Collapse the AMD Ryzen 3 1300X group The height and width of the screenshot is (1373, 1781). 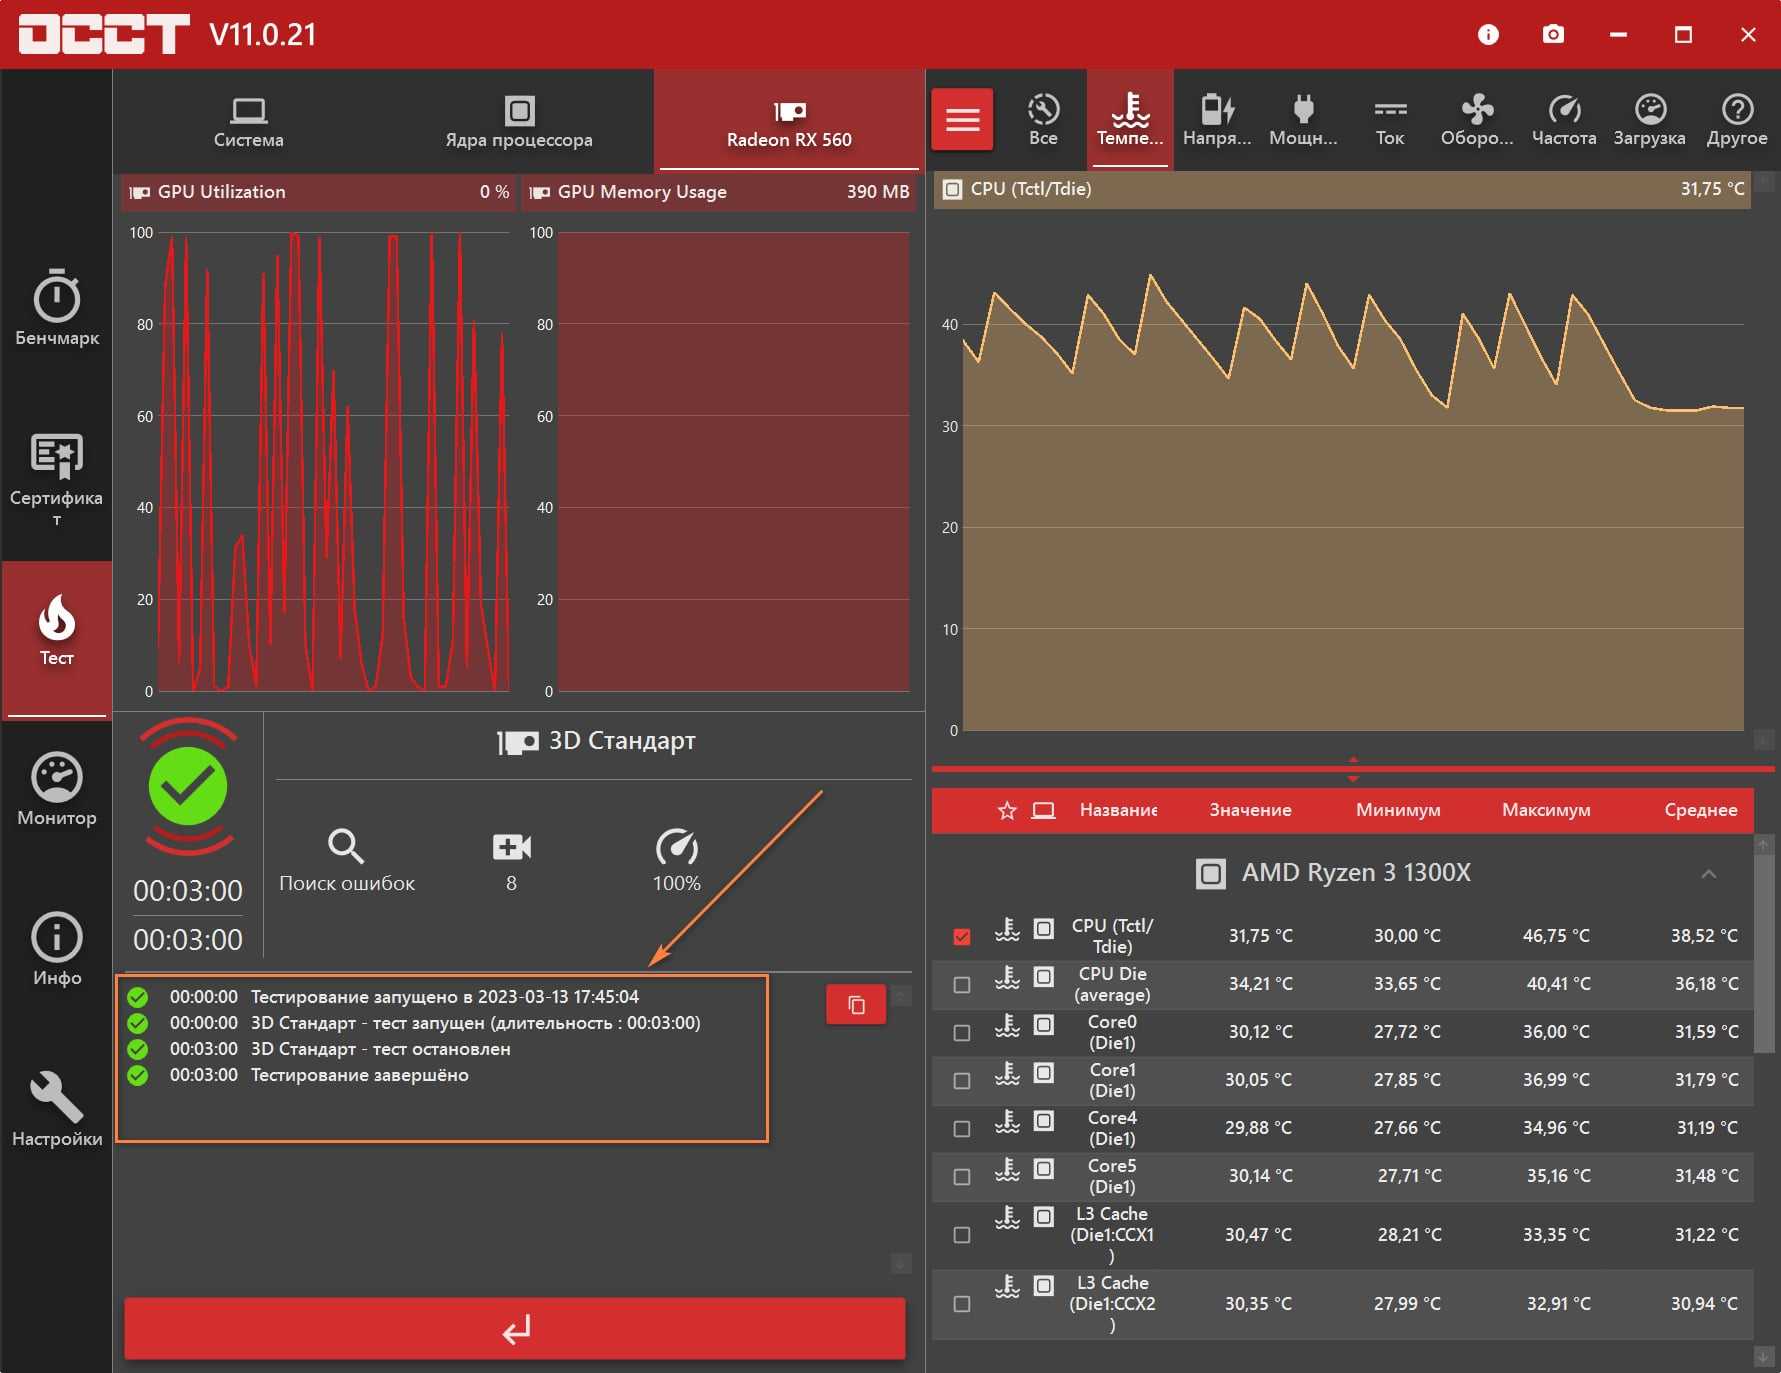pyautogui.click(x=1709, y=874)
